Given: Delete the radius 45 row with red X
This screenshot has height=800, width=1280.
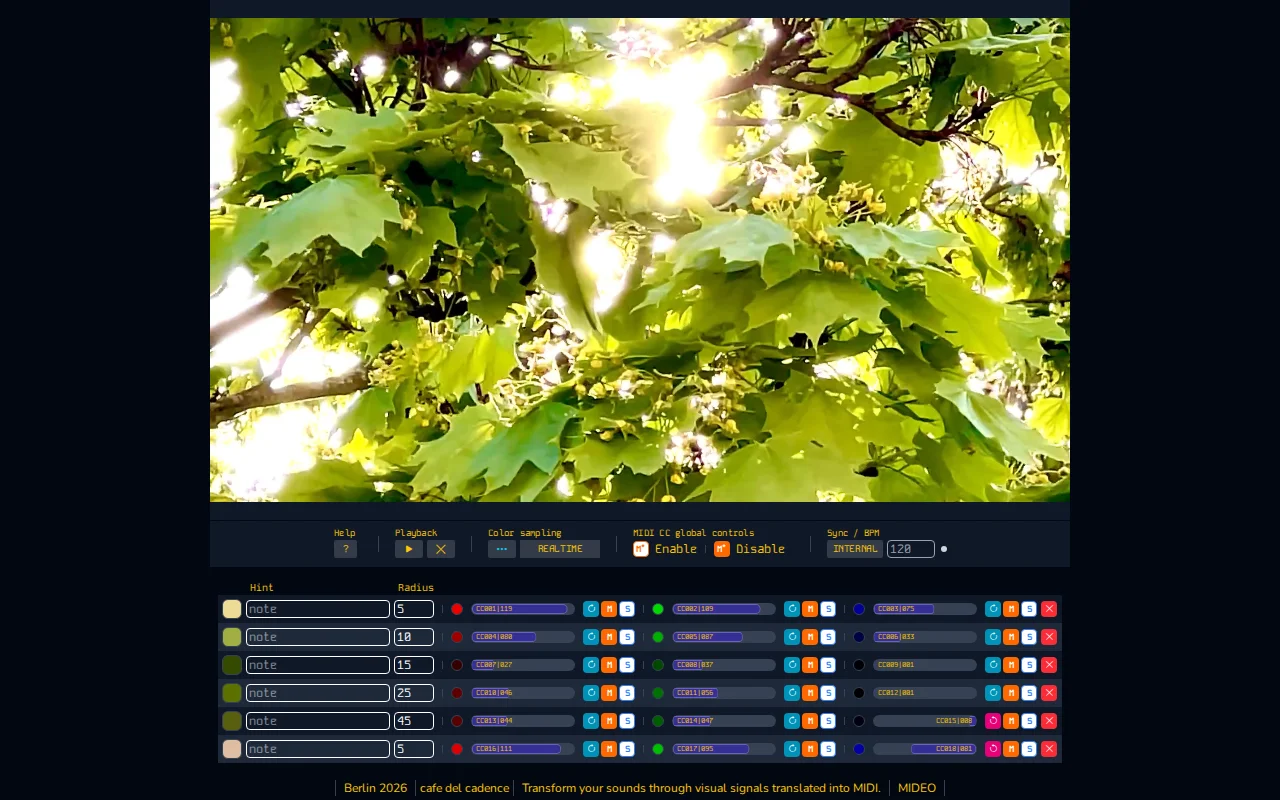Looking at the screenshot, I should pos(1049,721).
